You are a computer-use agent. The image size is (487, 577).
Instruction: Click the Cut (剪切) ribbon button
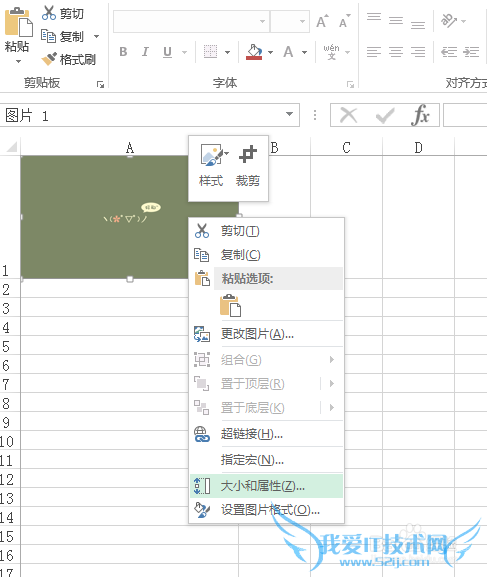63,13
